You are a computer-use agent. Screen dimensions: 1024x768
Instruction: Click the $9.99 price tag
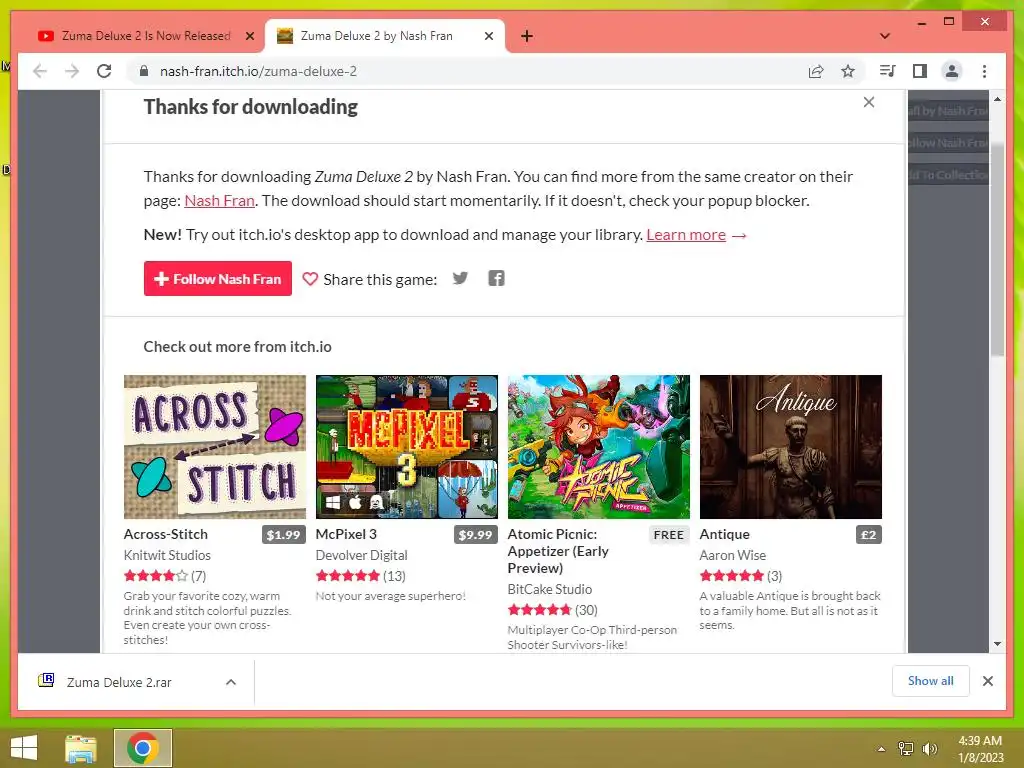[475, 535]
